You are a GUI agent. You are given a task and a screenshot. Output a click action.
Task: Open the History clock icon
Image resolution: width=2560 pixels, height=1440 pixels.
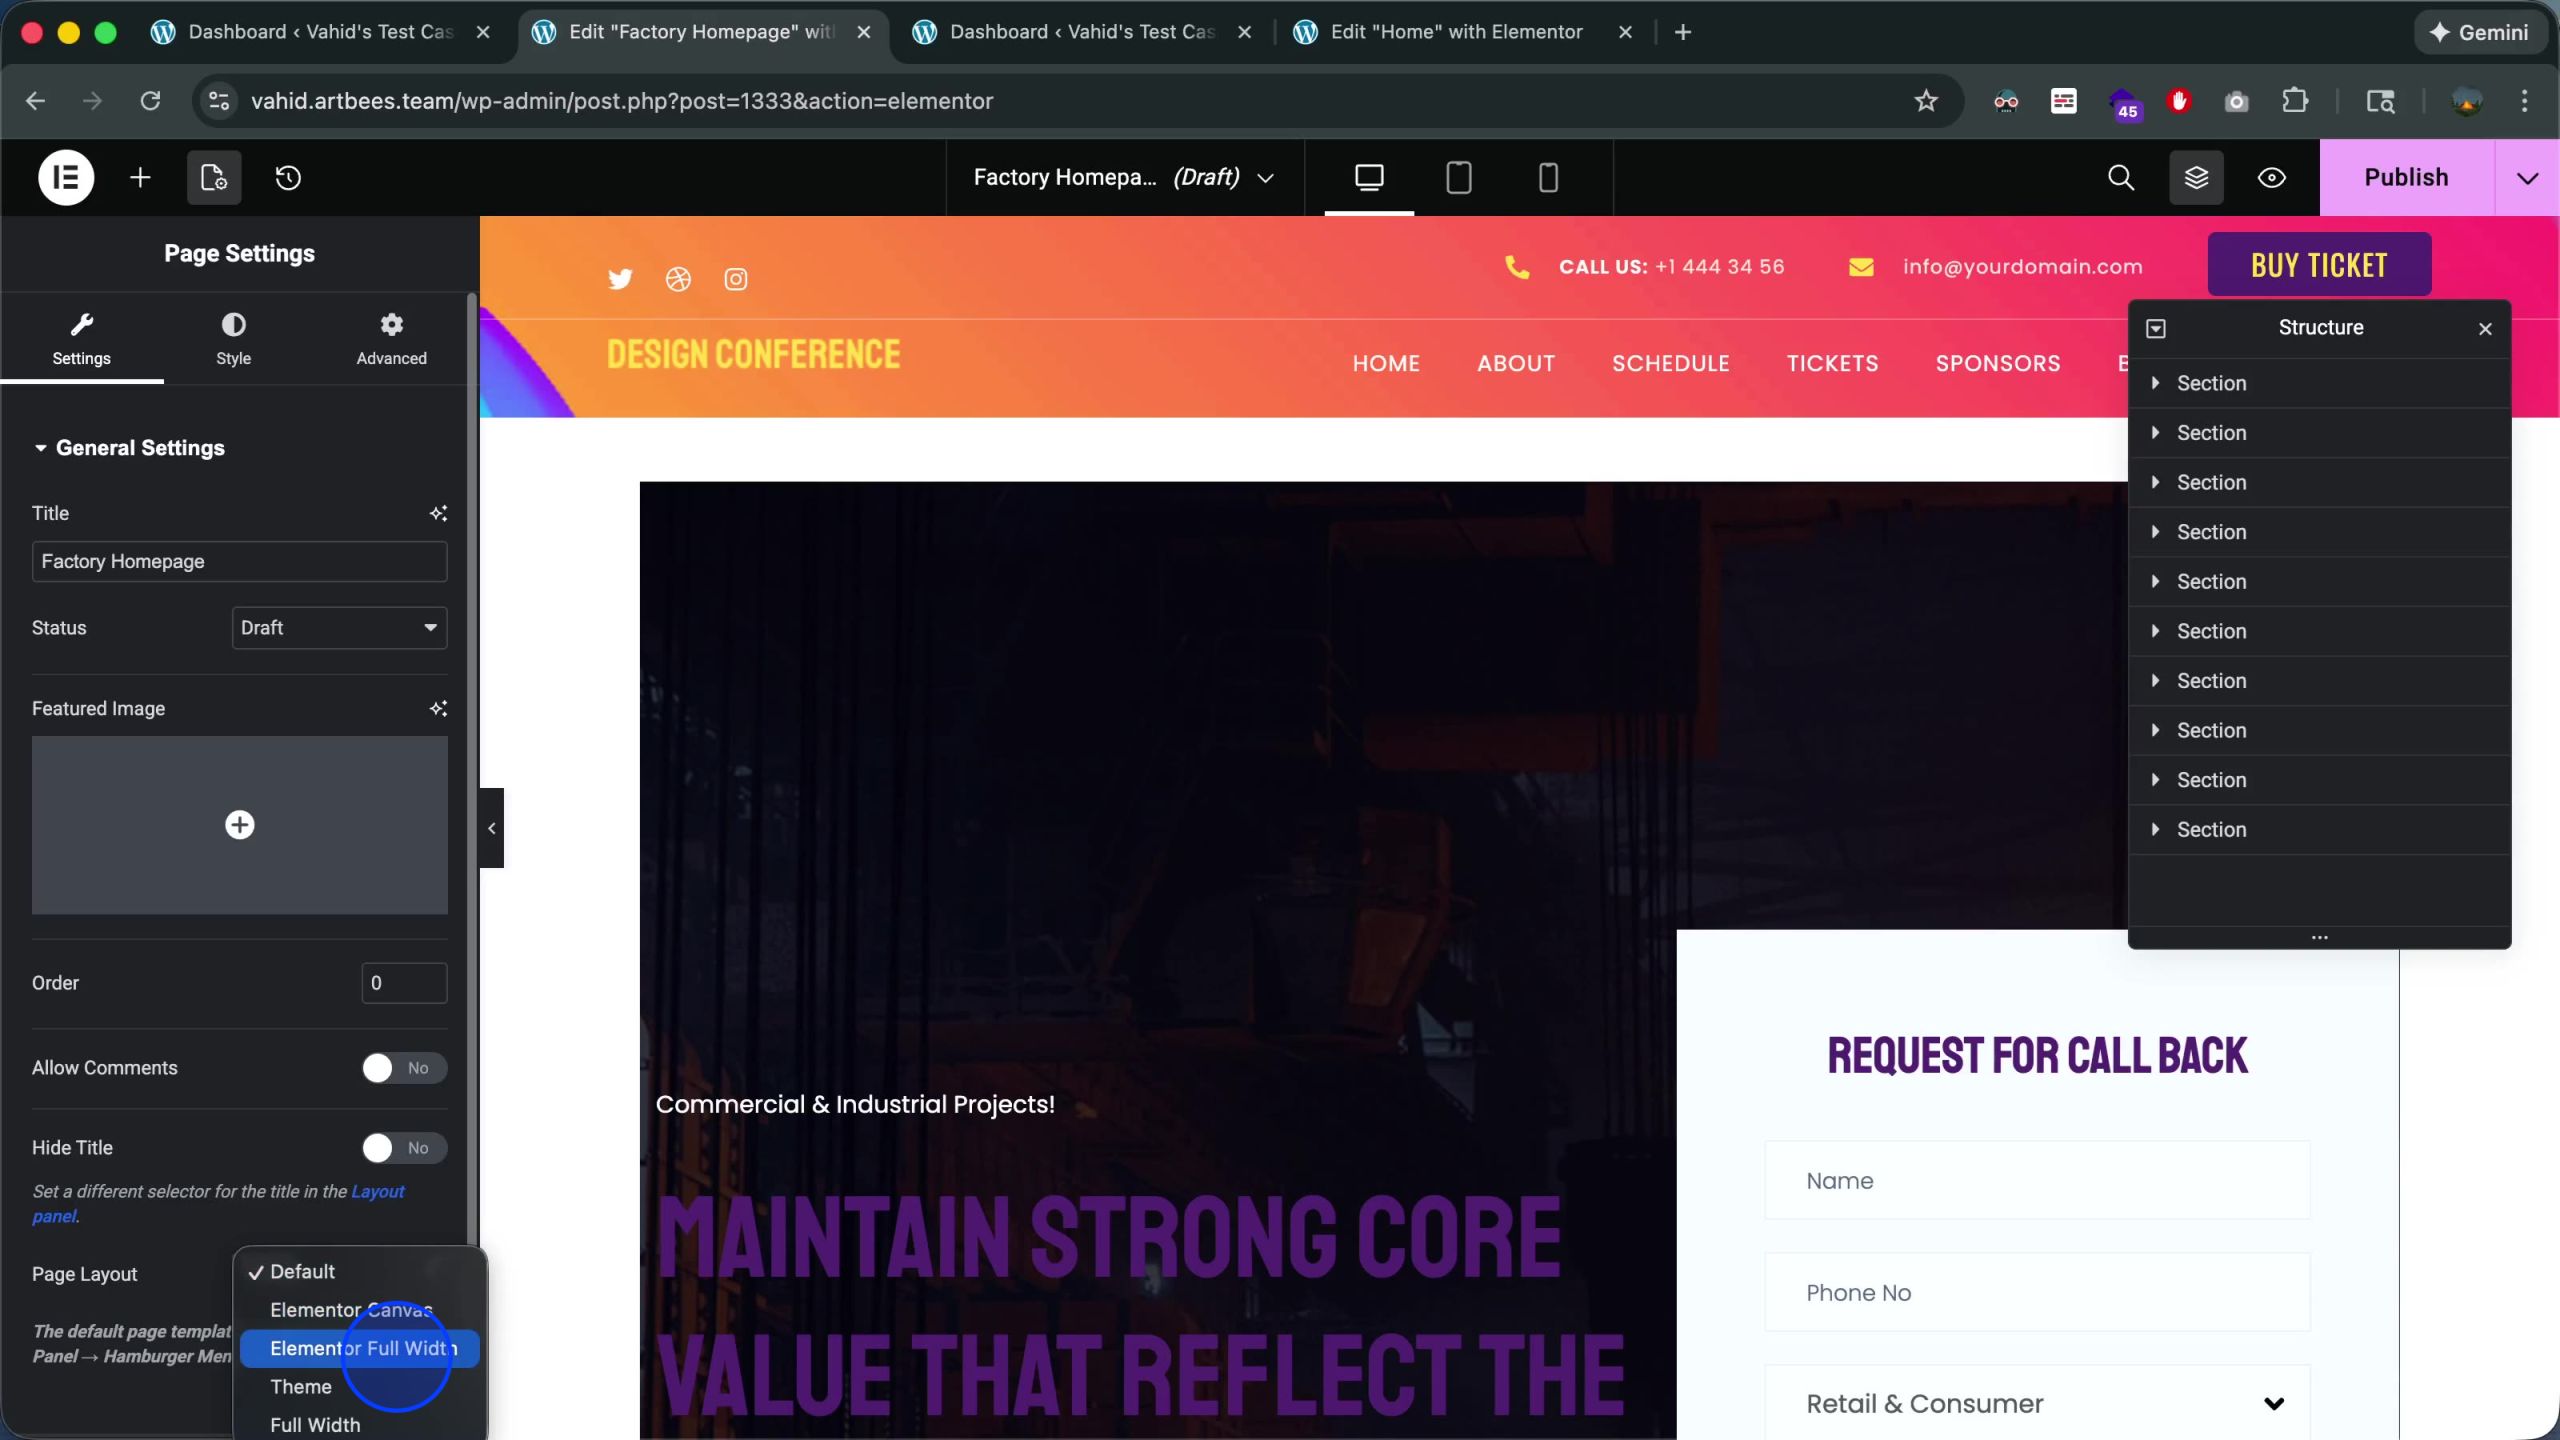pyautogui.click(x=288, y=178)
